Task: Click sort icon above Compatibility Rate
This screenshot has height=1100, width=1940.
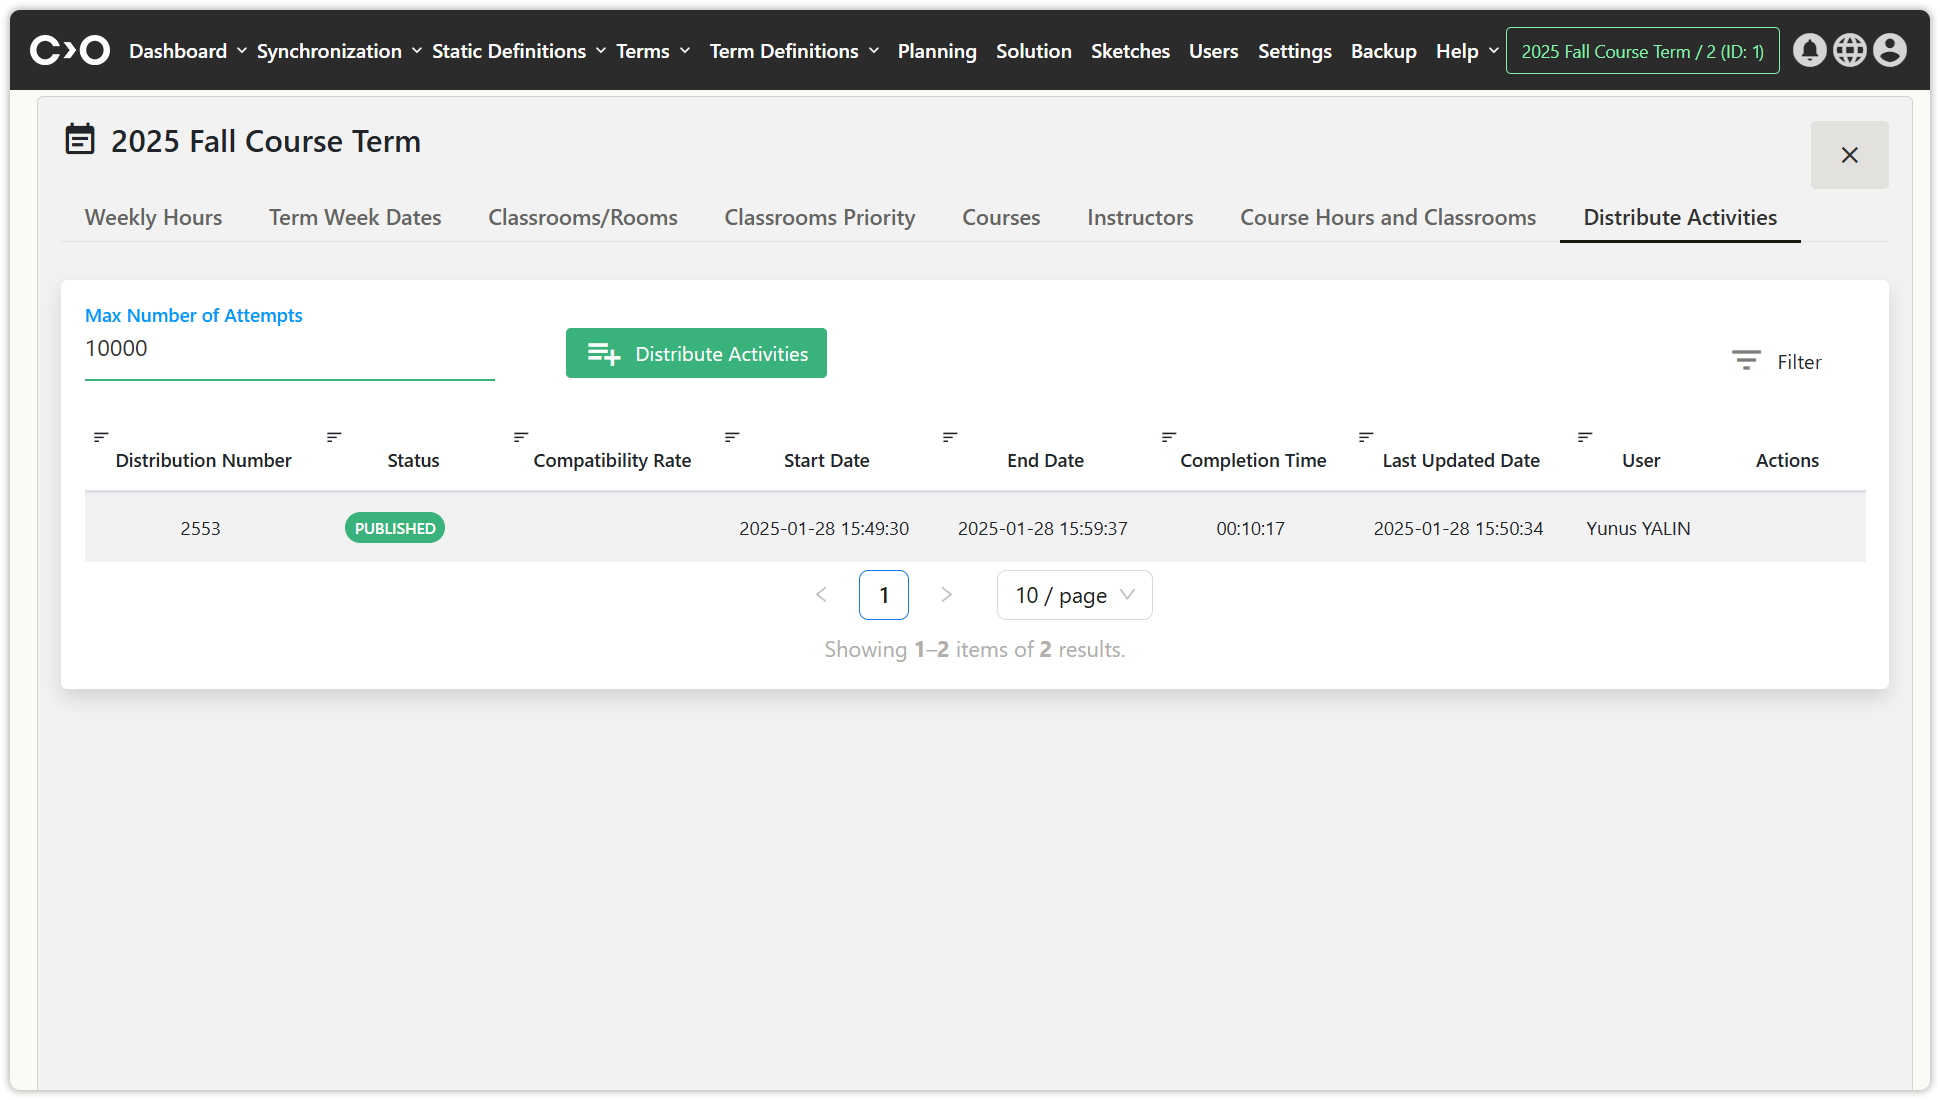Action: pos(521,437)
